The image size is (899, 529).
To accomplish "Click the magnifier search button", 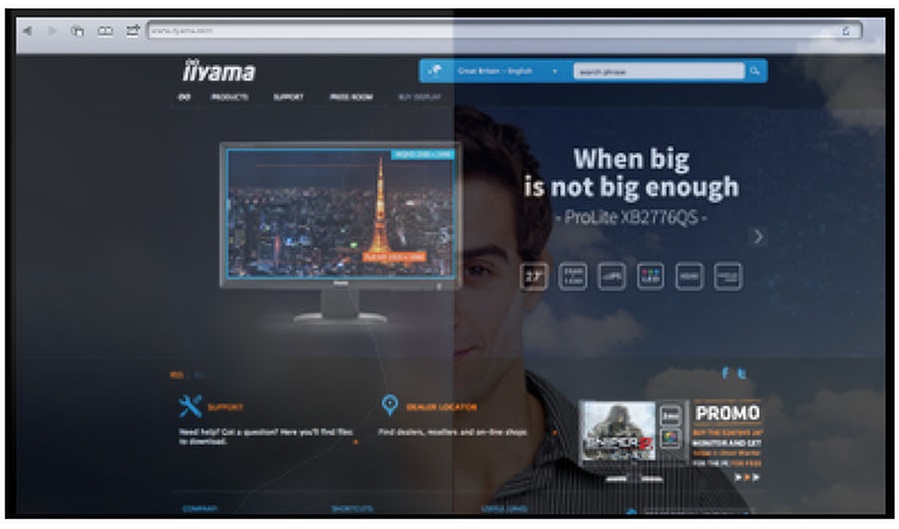I will (x=755, y=71).
